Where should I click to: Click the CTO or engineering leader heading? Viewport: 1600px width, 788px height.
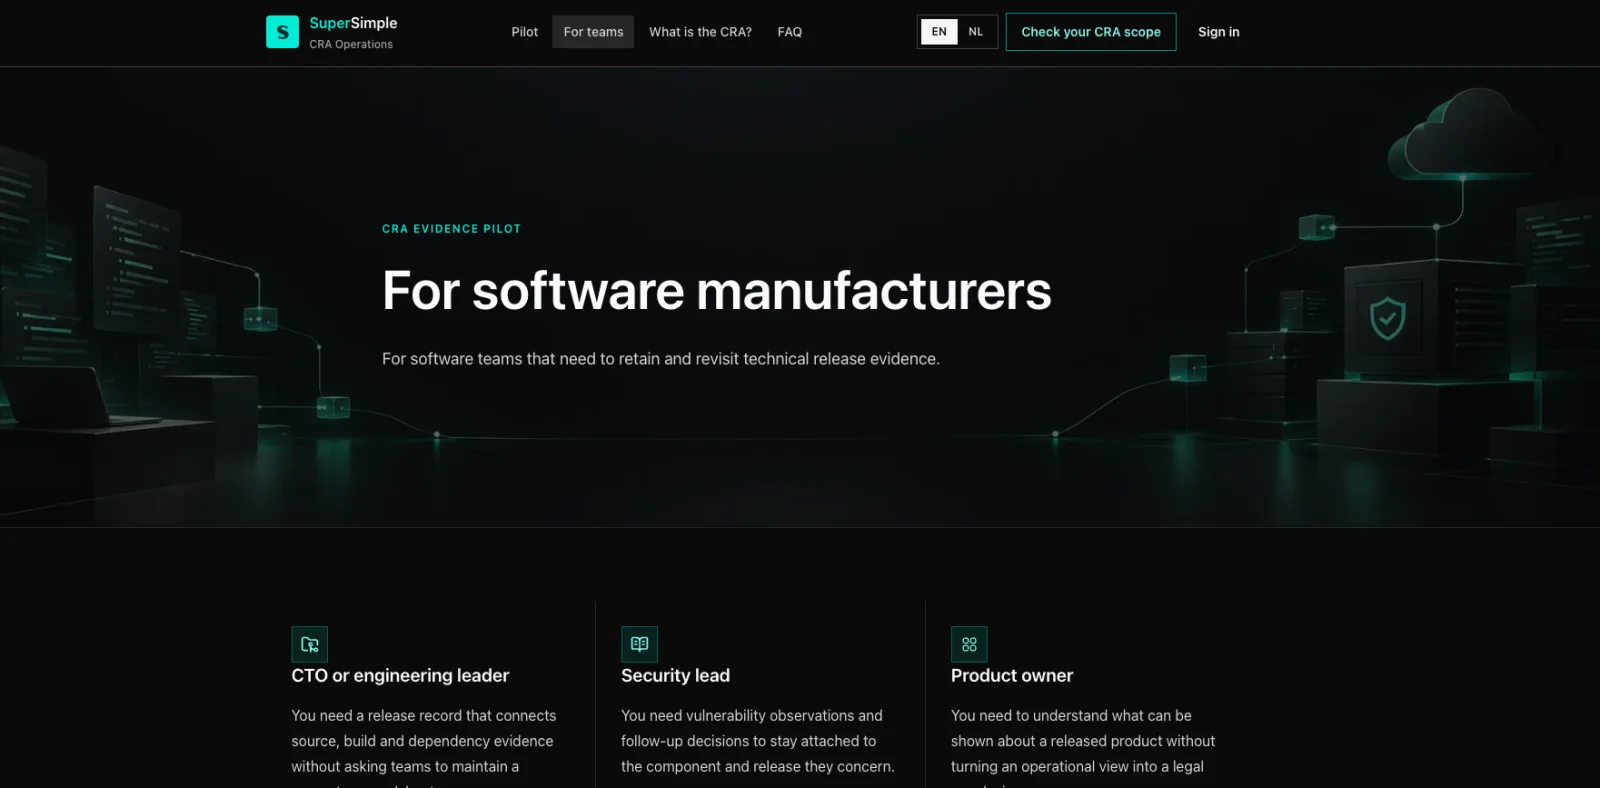coord(400,676)
